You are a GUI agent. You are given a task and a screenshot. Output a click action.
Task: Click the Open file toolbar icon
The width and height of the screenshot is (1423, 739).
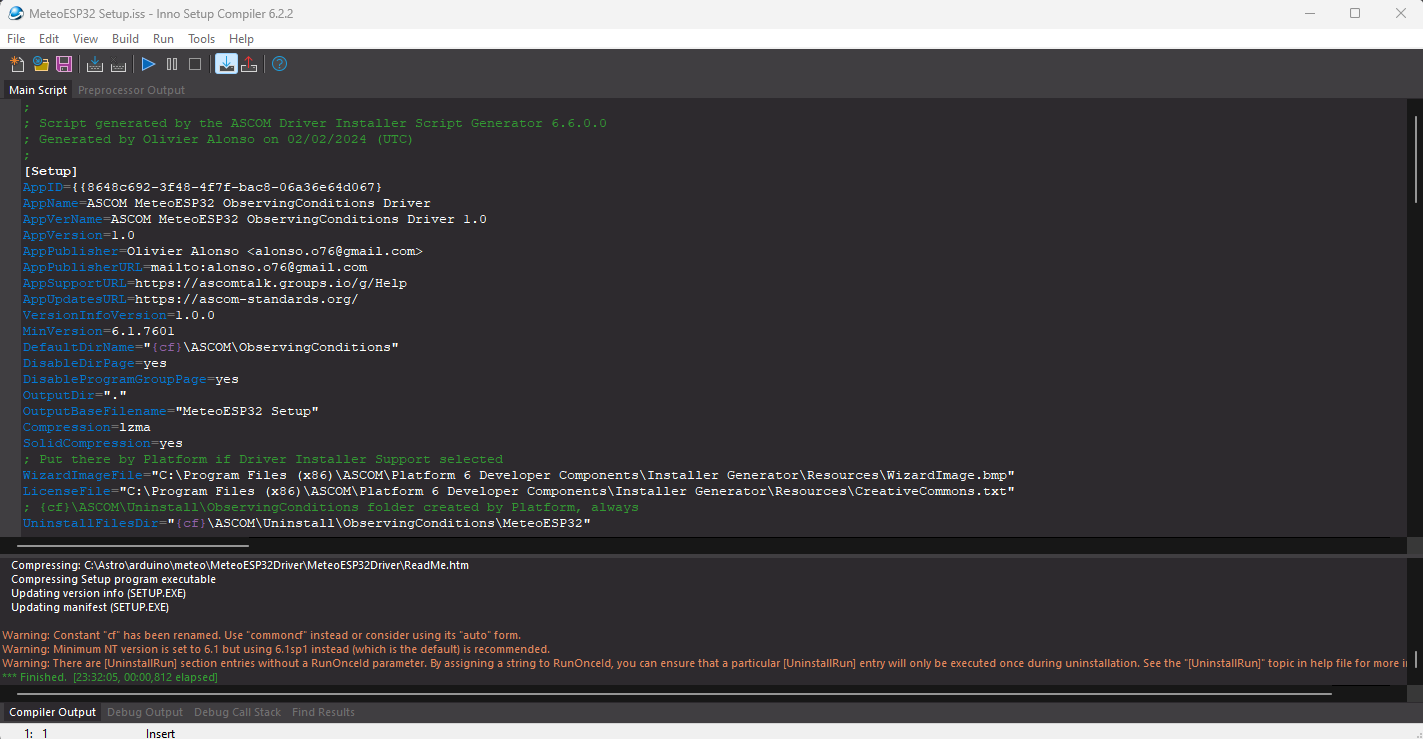[41, 64]
